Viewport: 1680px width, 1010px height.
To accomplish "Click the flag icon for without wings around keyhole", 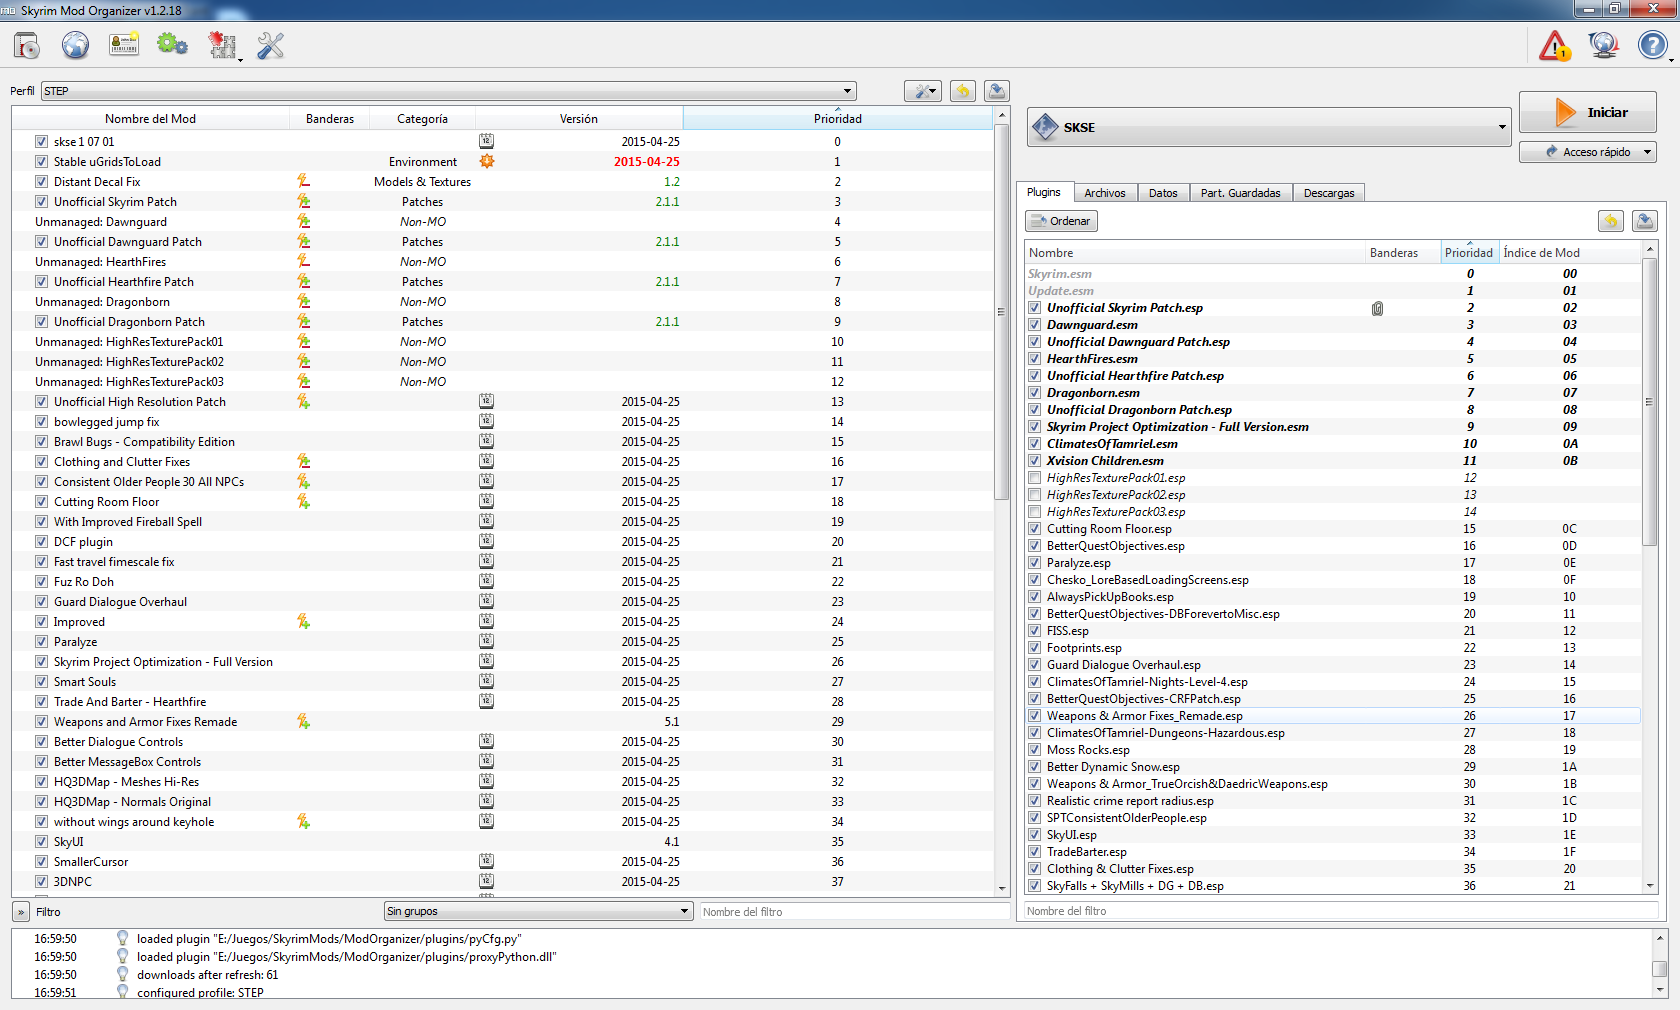I will click(x=303, y=821).
